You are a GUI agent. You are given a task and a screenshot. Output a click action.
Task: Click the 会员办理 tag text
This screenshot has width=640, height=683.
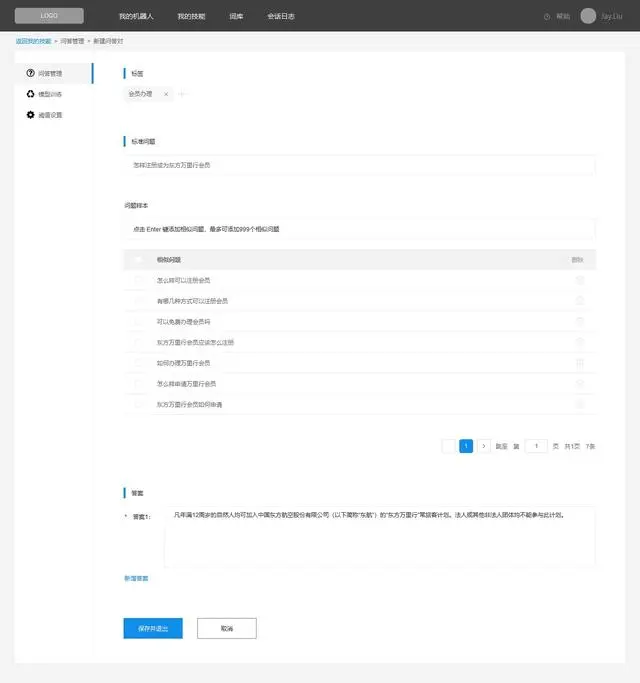[x=140, y=94]
